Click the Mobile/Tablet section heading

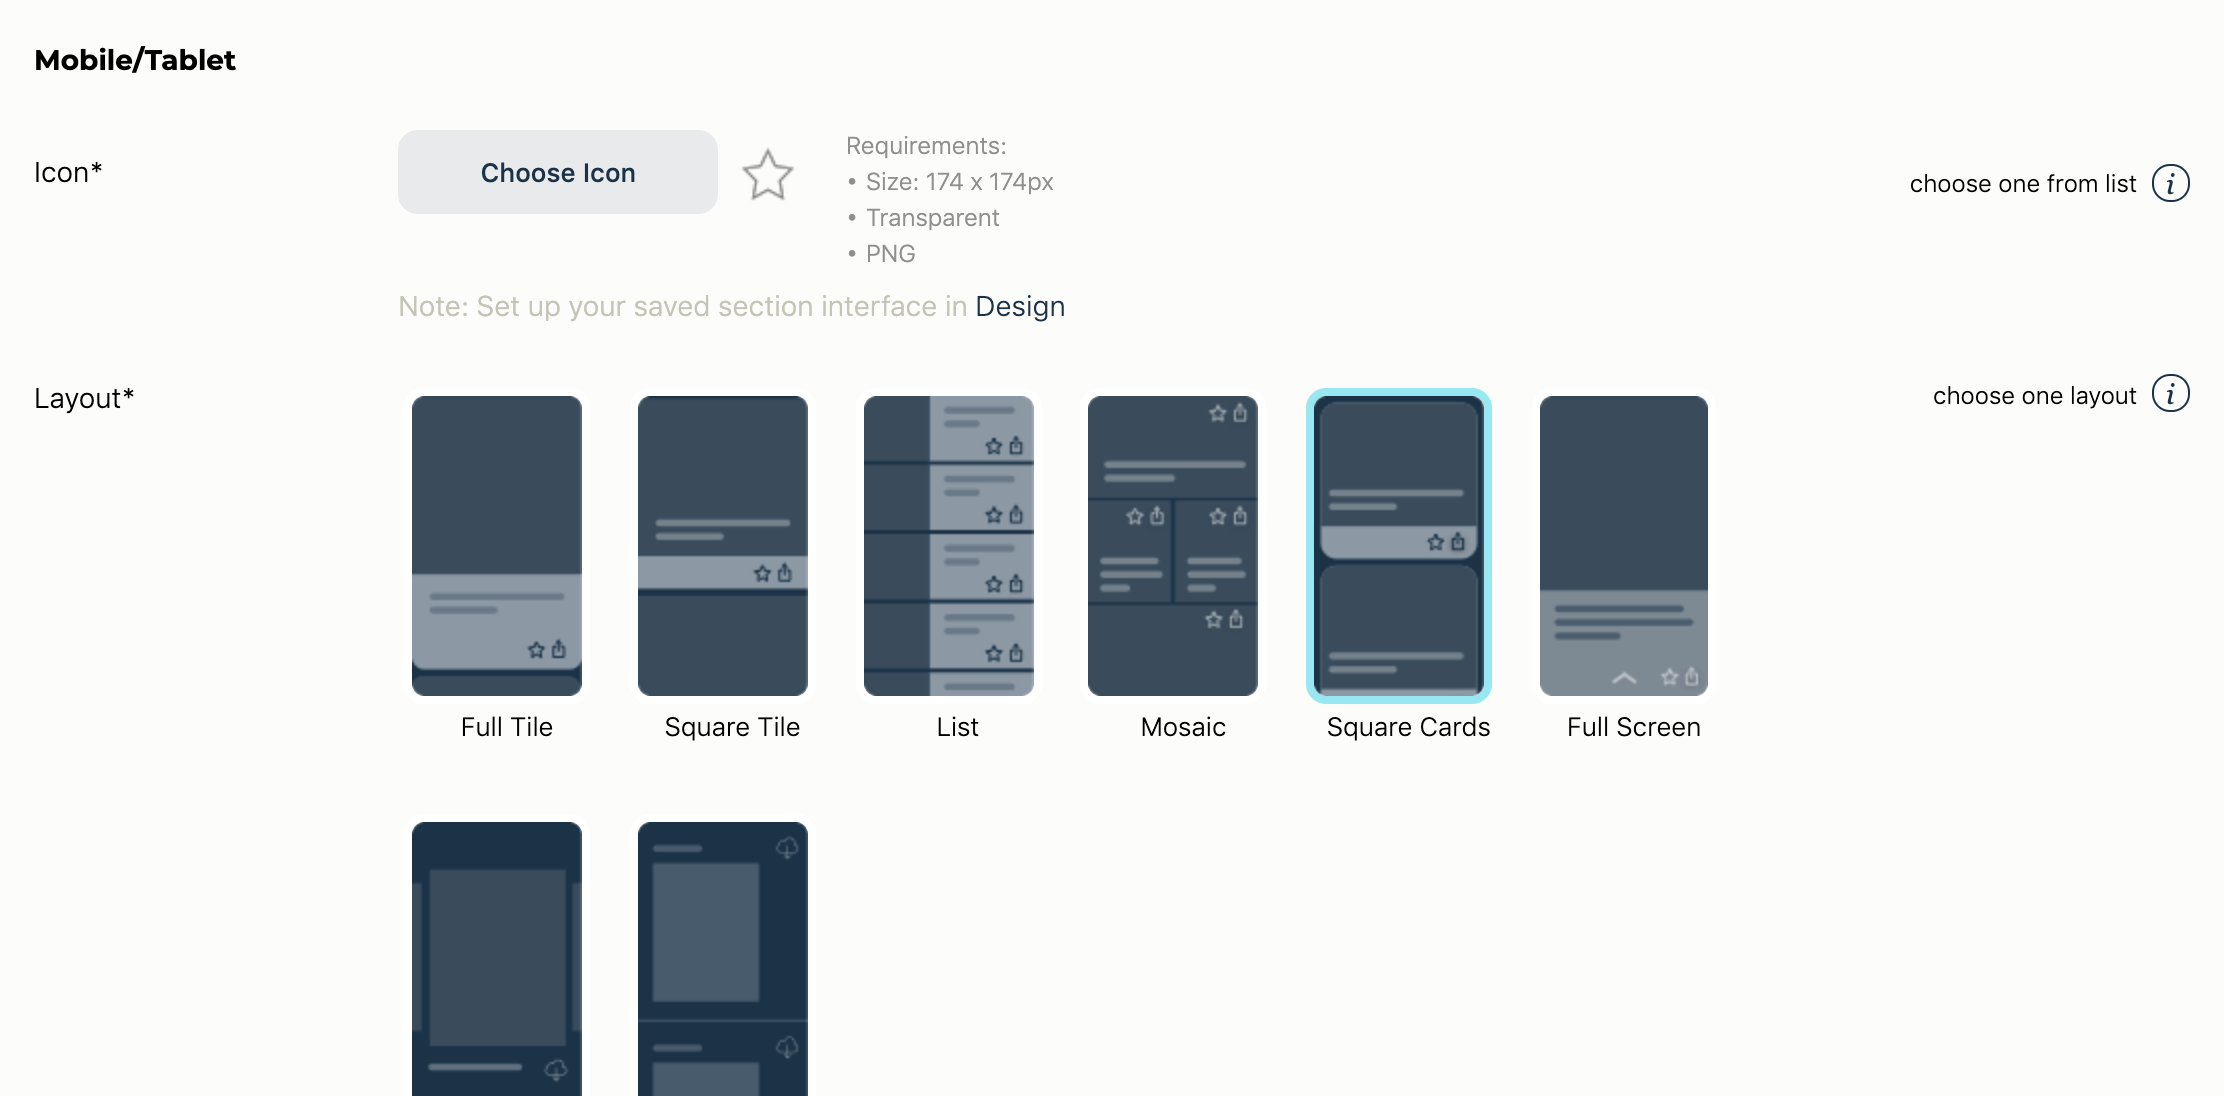pos(134,60)
